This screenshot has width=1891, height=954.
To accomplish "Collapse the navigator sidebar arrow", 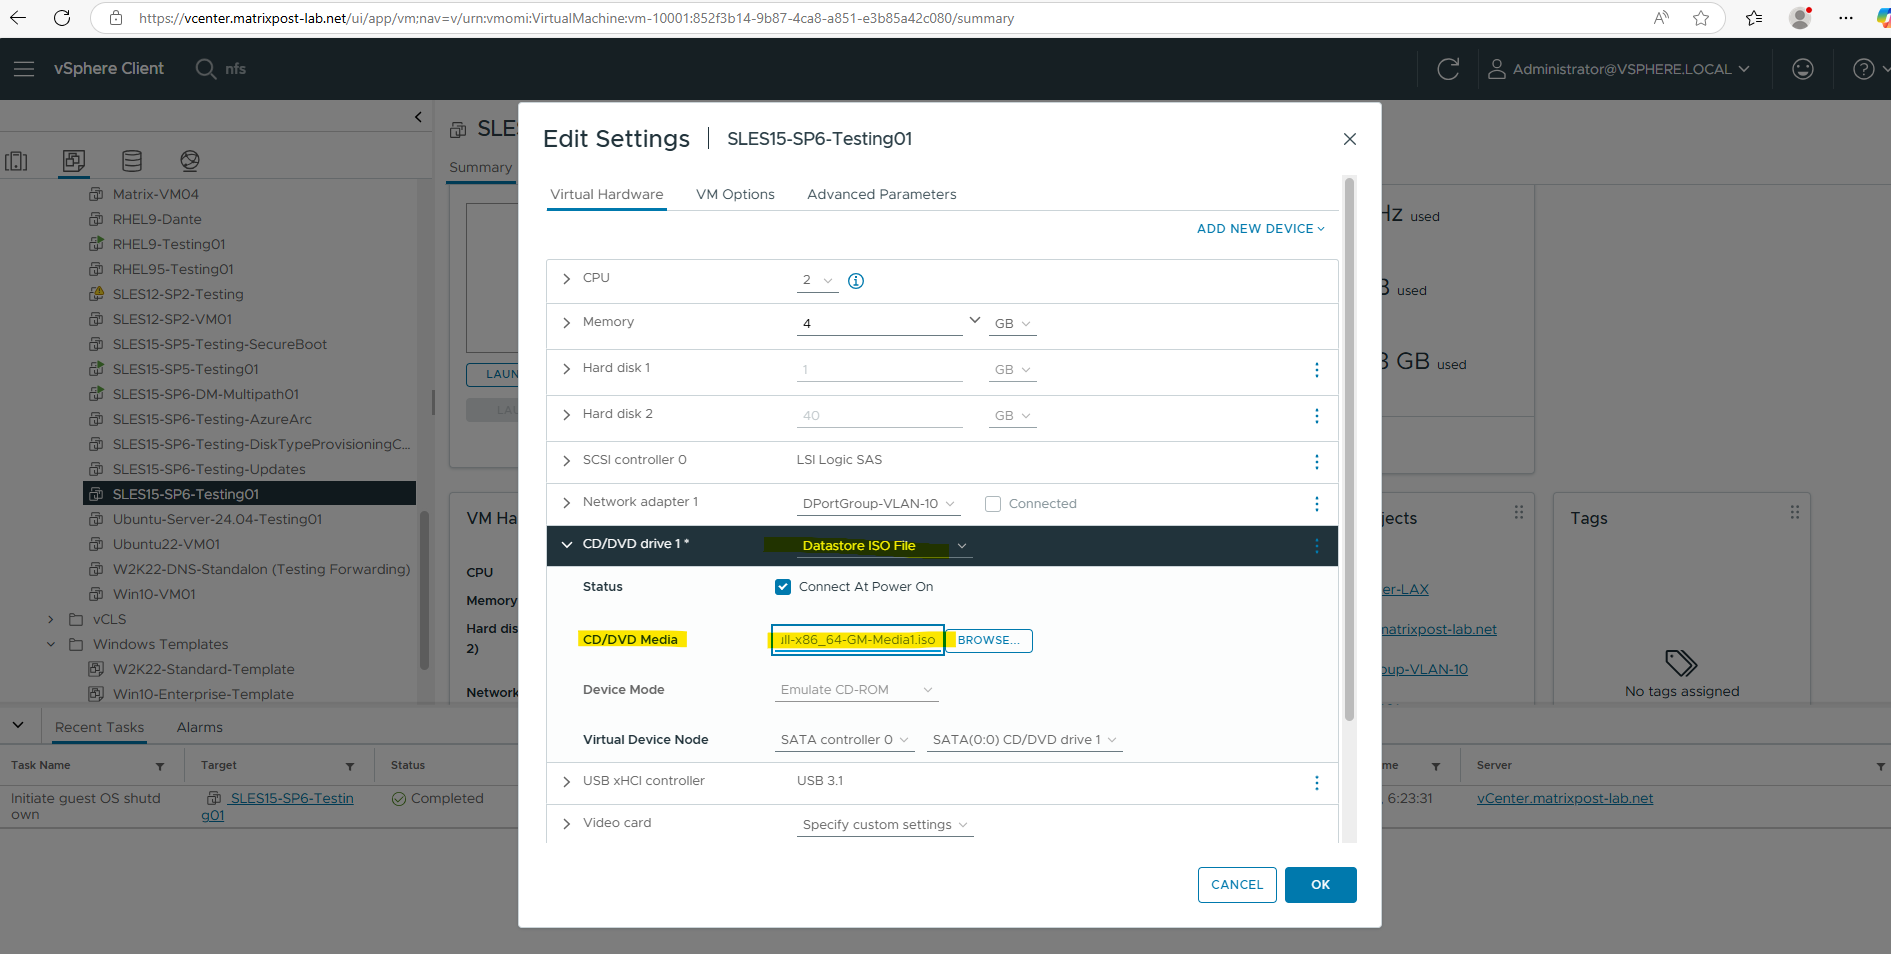I will pos(418,117).
